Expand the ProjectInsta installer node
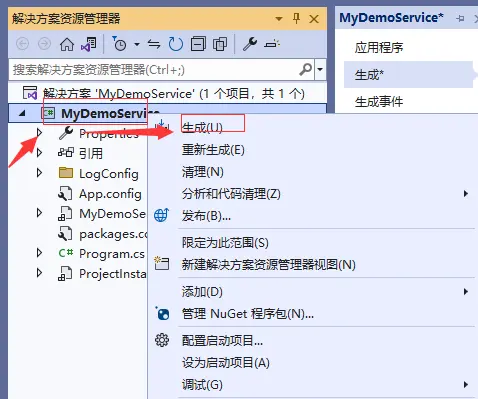 (39, 273)
